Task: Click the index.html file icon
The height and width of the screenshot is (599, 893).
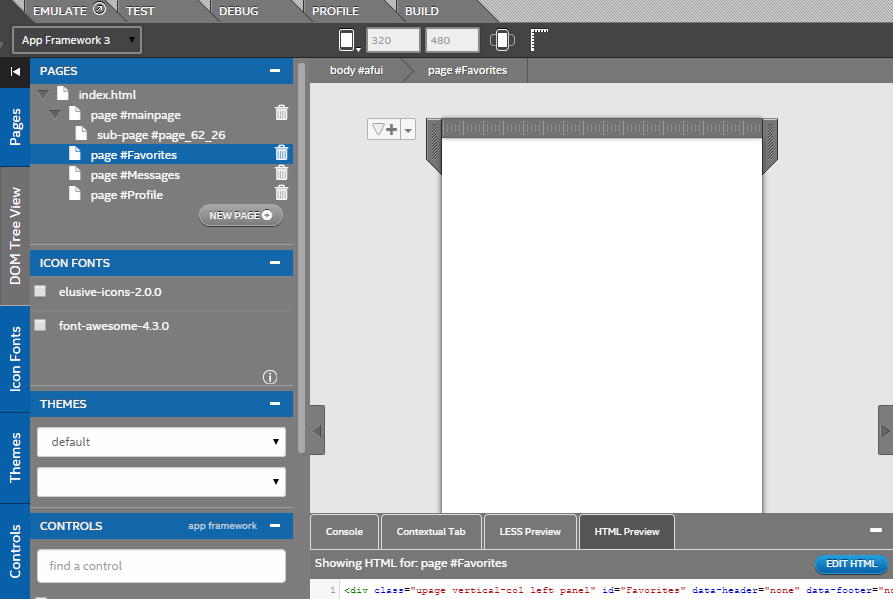Action: (63, 93)
